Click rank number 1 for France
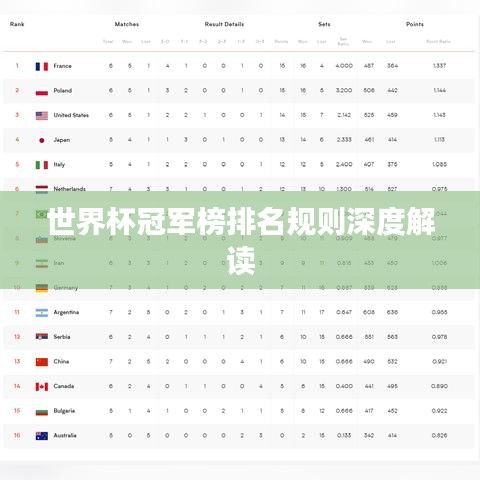The width and height of the screenshot is (480, 480). click(x=17, y=66)
